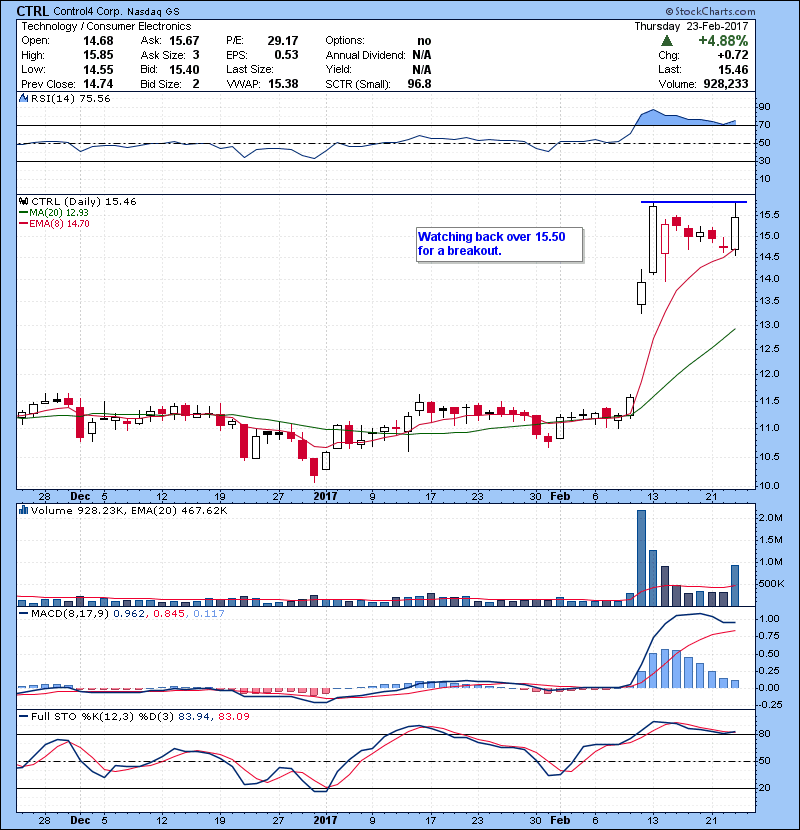The image size is (800, 830).
Task: Click the 2.0M volume axis label
Action: (770, 518)
